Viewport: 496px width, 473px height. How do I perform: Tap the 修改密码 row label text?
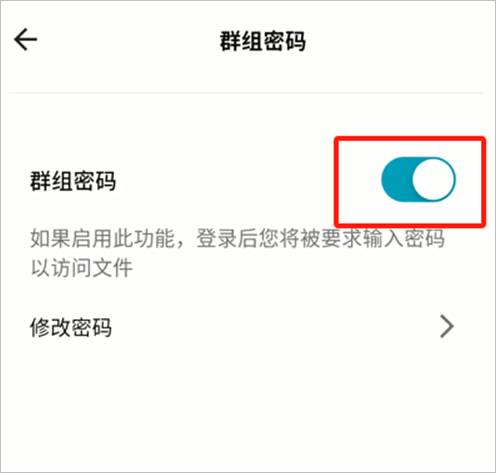[71, 328]
